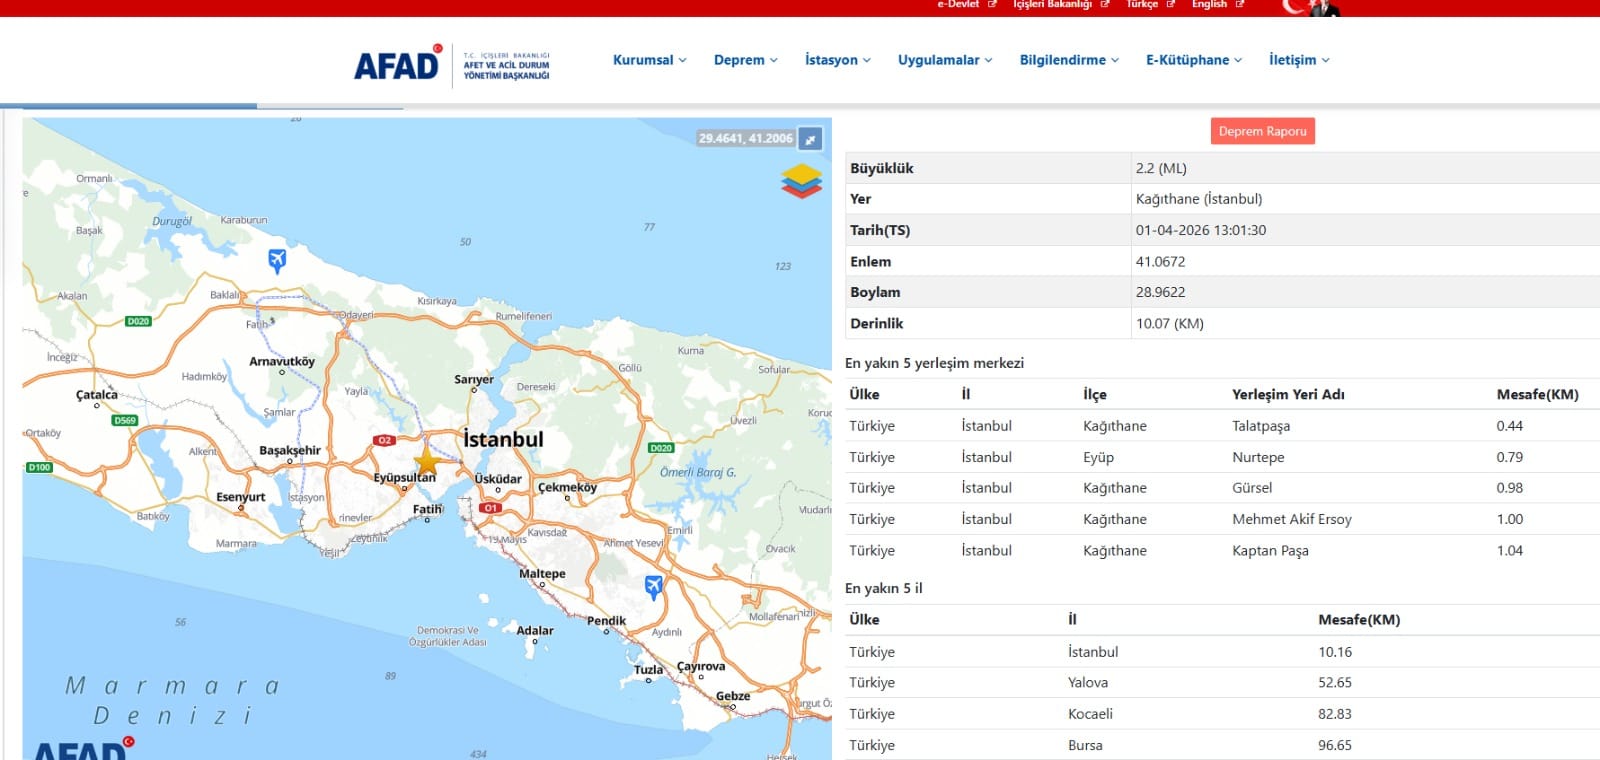The width and height of the screenshot is (1600, 760).
Task: Click the Sabiha Gökçen airport marker
Action: point(654,587)
